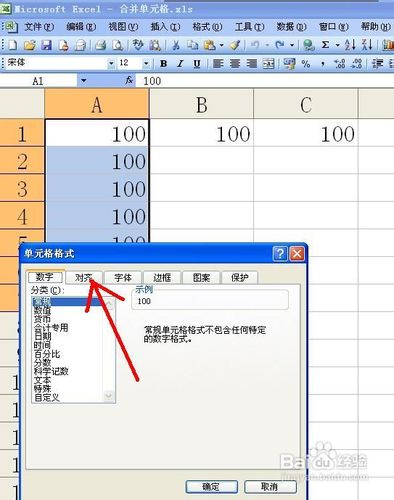Click the Permission icon in toolbar

click(63, 45)
